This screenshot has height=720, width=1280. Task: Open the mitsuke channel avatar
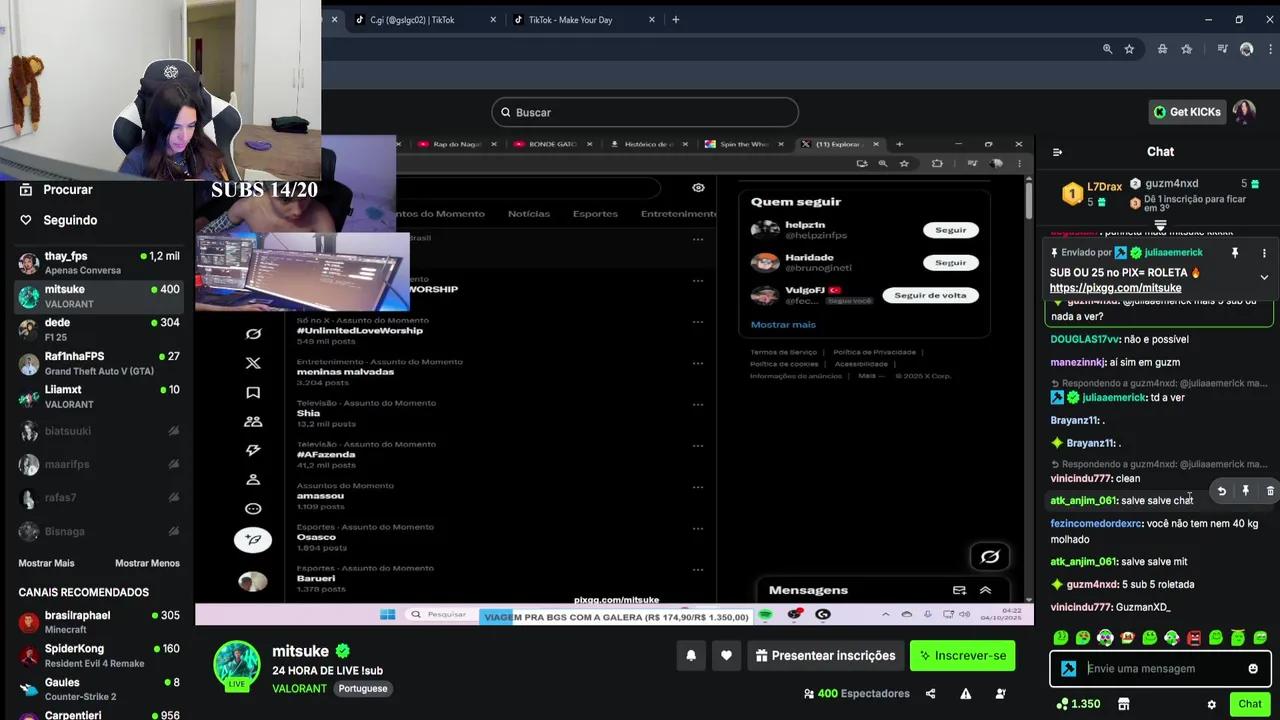point(237,665)
